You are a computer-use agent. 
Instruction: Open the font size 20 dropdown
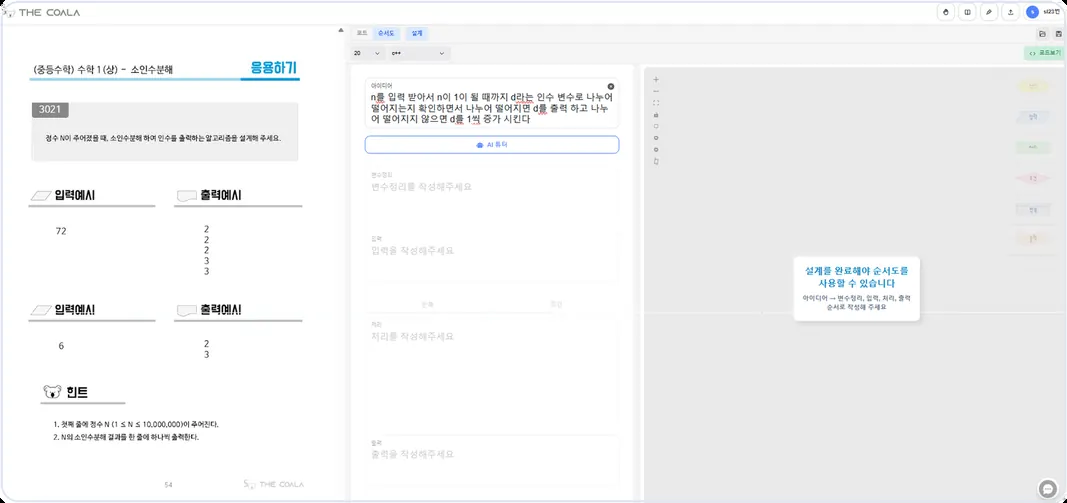point(367,53)
